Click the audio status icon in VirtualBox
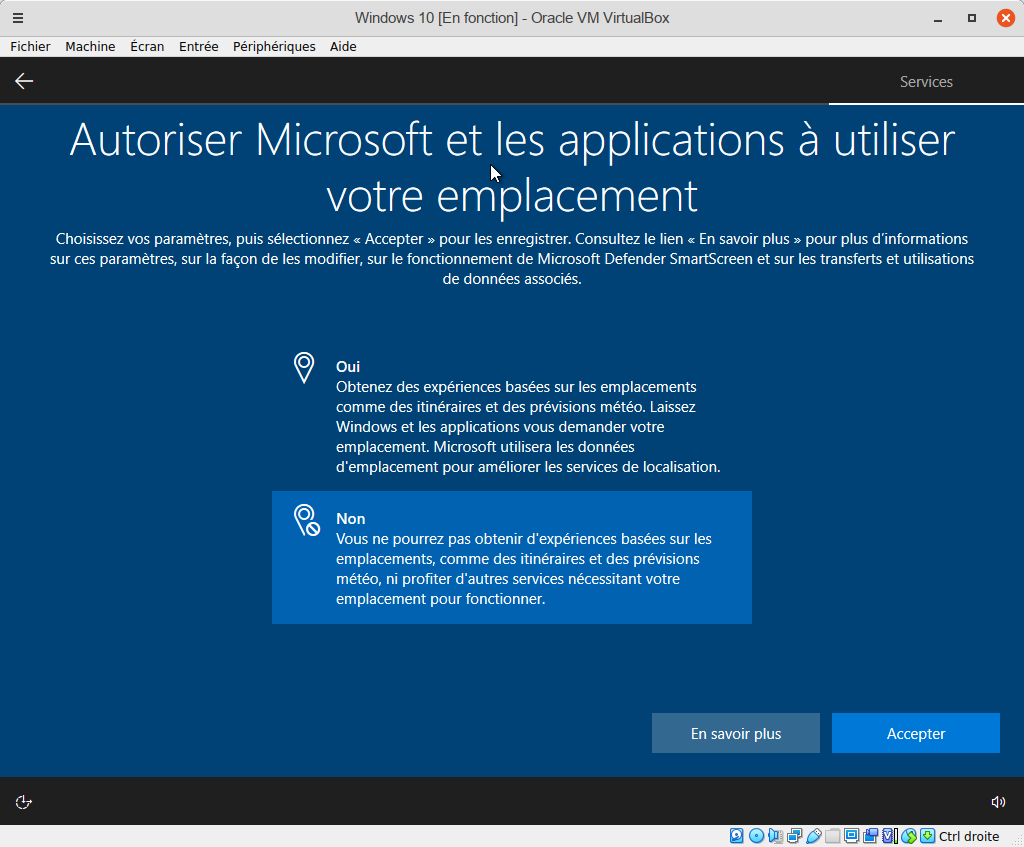Image resolution: width=1024 pixels, height=847 pixels. [x=775, y=836]
